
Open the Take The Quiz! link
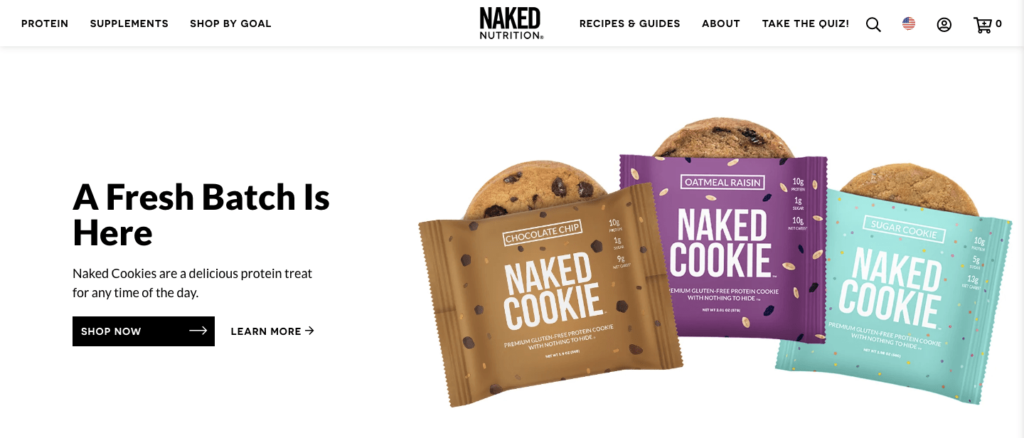(x=806, y=23)
